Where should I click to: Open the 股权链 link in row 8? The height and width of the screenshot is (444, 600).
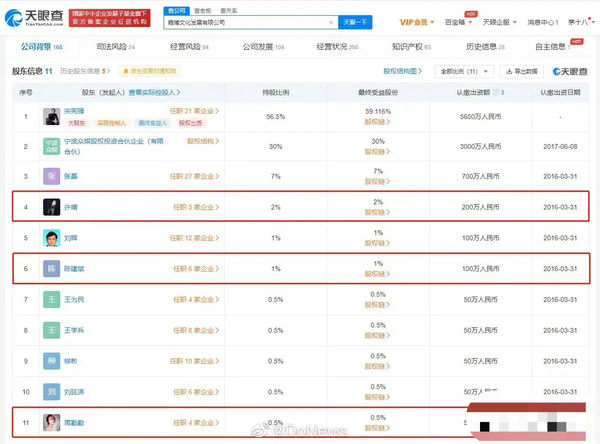[x=377, y=336]
